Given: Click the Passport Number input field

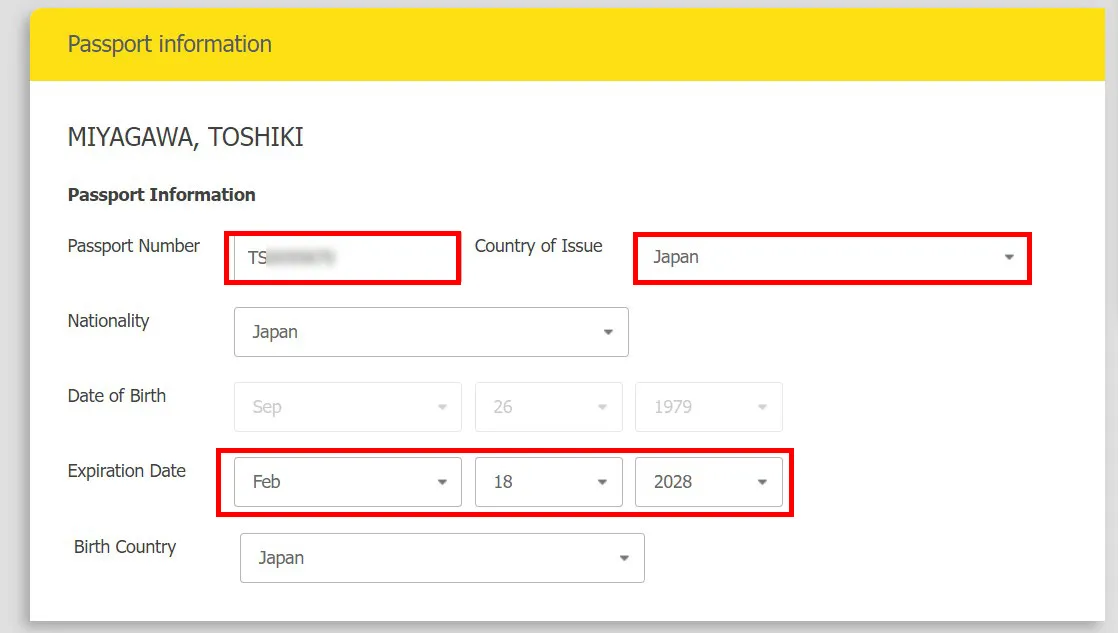Looking at the screenshot, I should 342,258.
